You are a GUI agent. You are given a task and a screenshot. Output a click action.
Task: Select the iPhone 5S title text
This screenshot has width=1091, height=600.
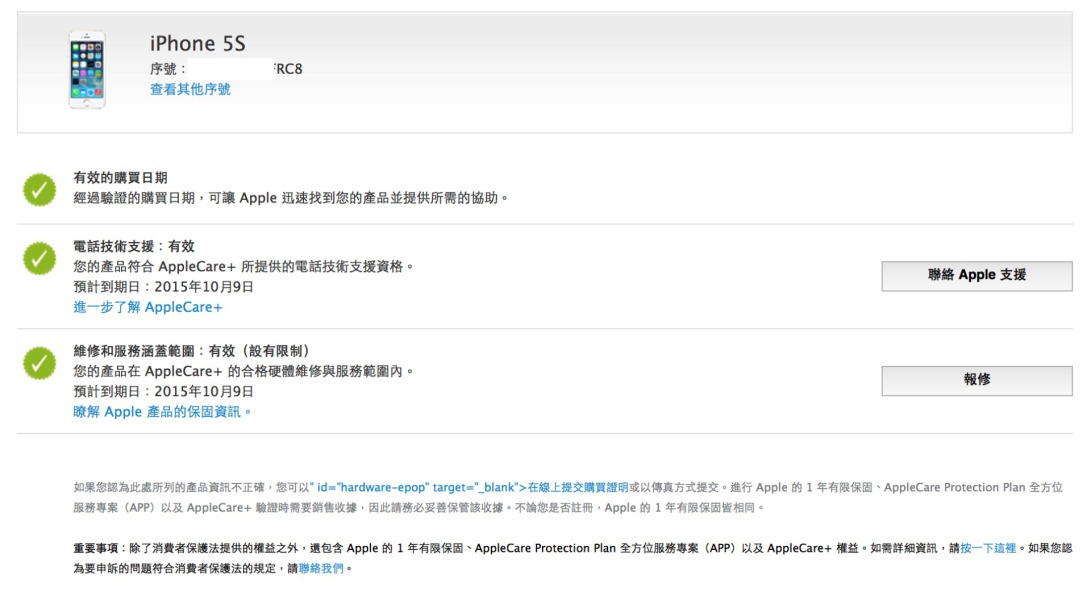click(x=198, y=44)
